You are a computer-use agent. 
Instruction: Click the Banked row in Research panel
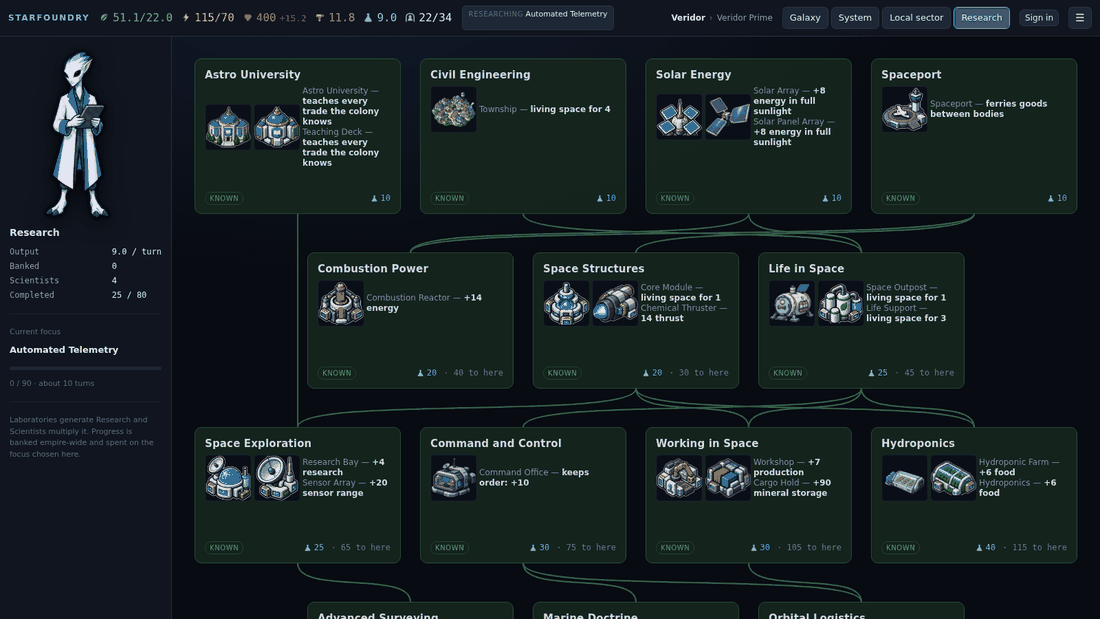click(x=86, y=266)
